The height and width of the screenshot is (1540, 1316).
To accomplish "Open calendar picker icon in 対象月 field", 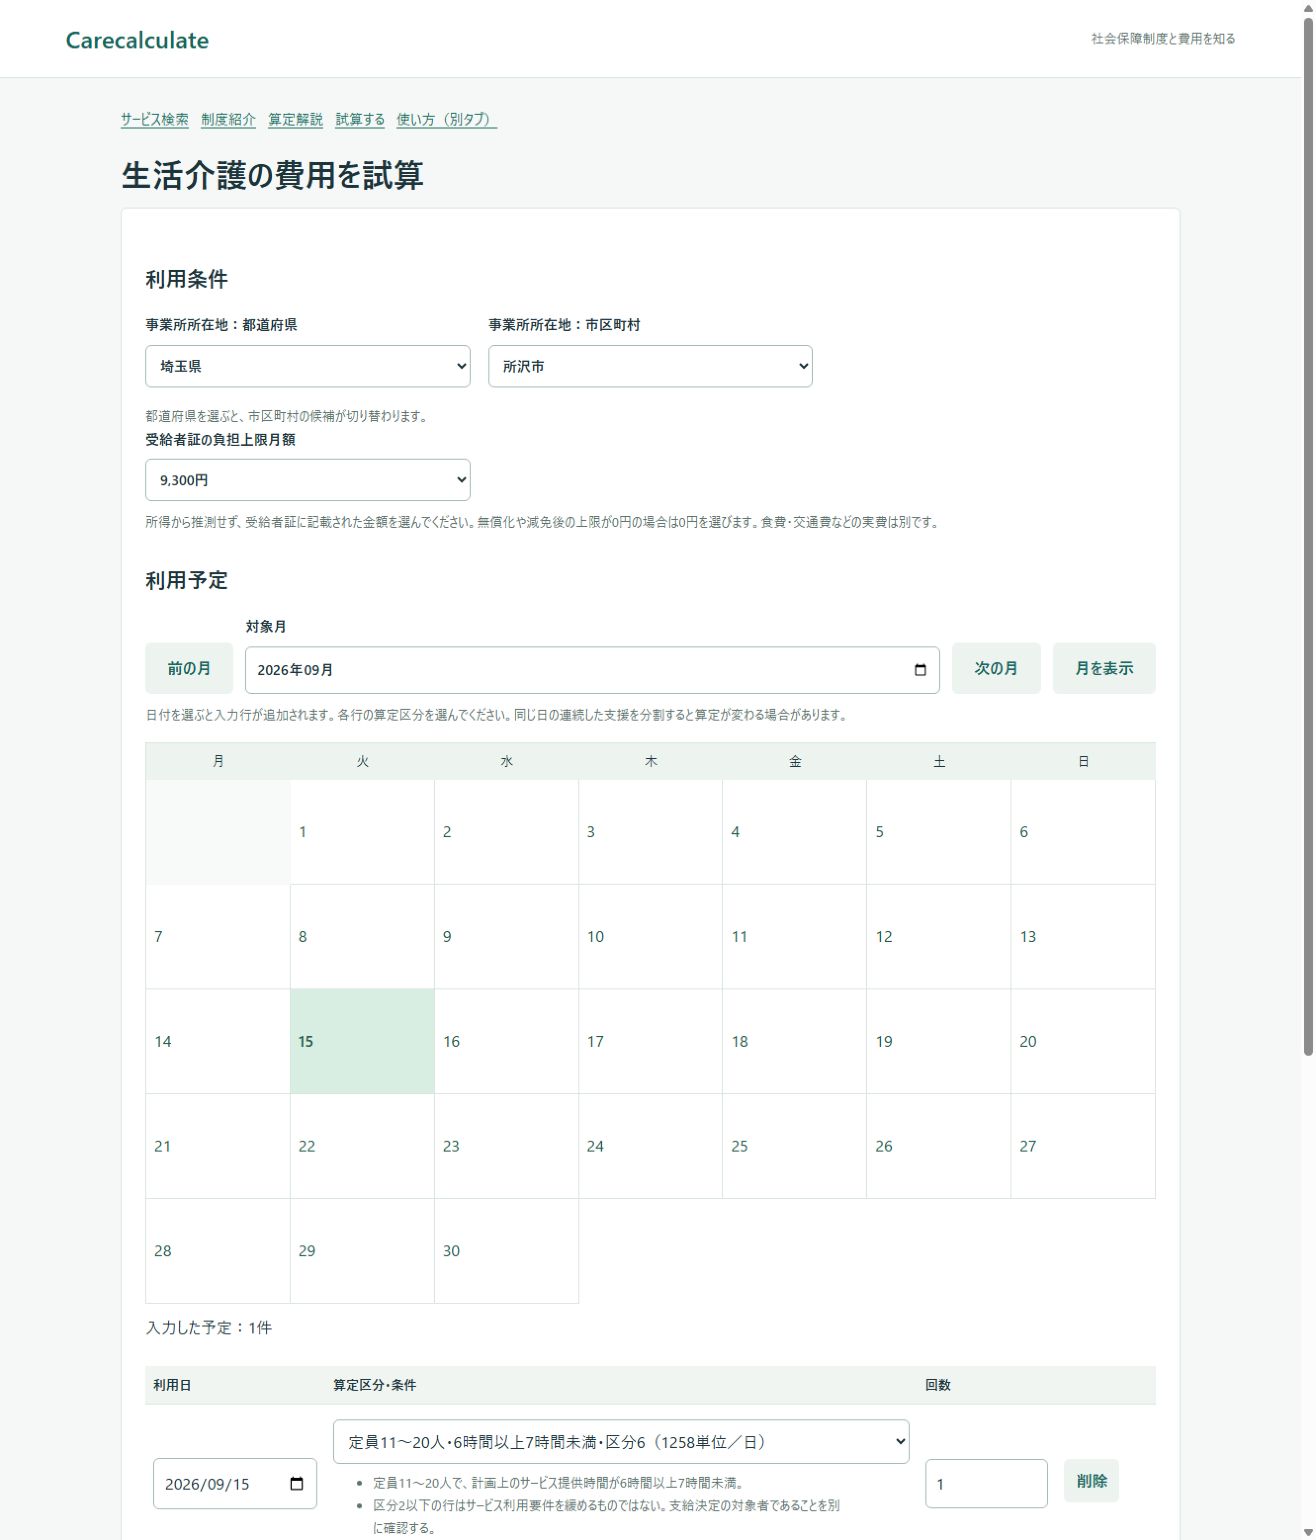I will pyautogui.click(x=920, y=670).
